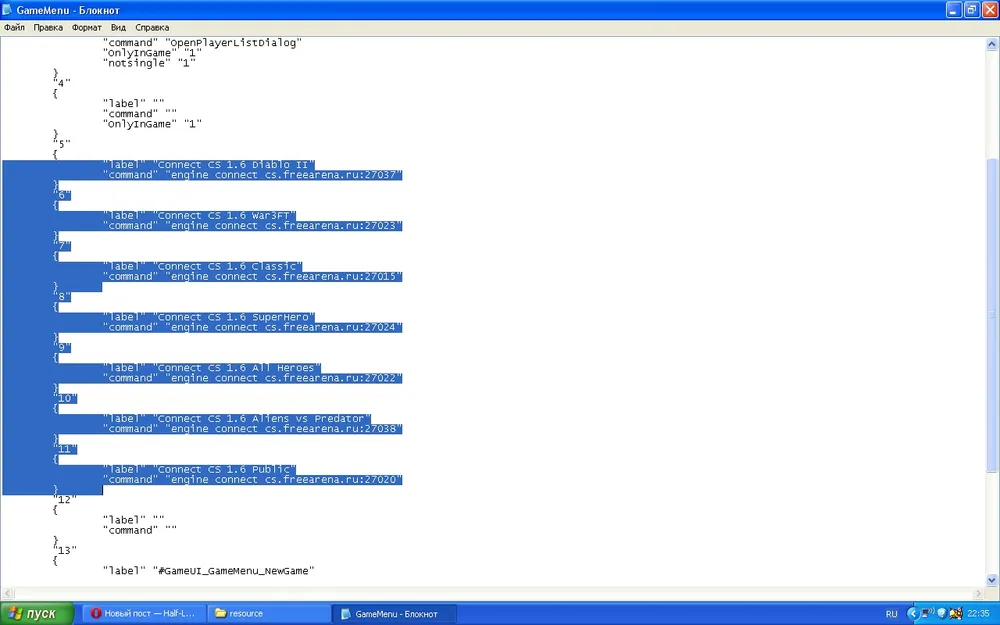
Task: Open the Справка menu
Action: 152,27
